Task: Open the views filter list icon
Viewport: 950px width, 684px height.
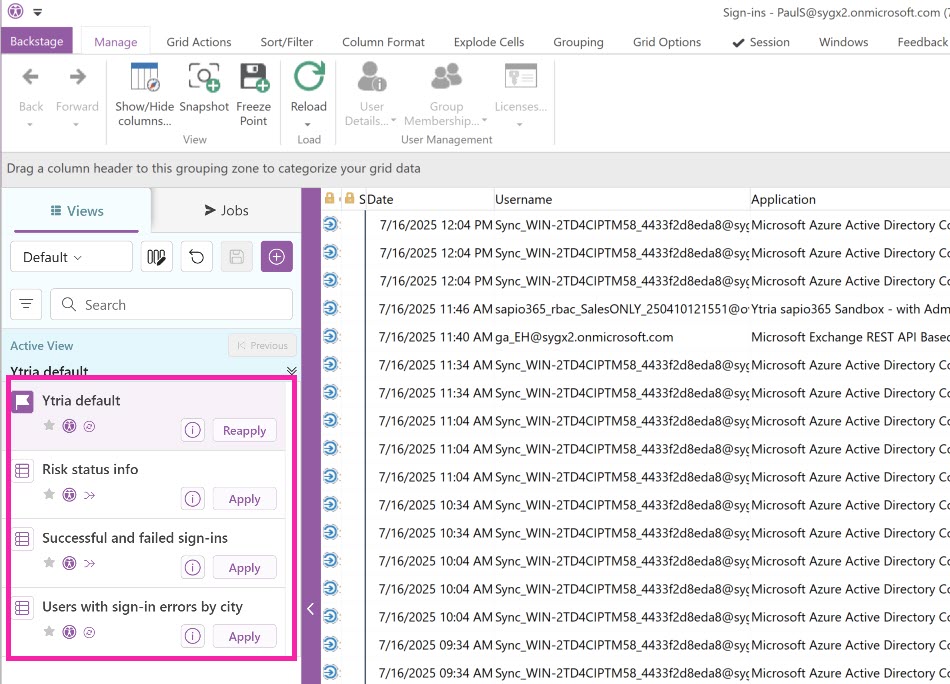Action: point(26,304)
